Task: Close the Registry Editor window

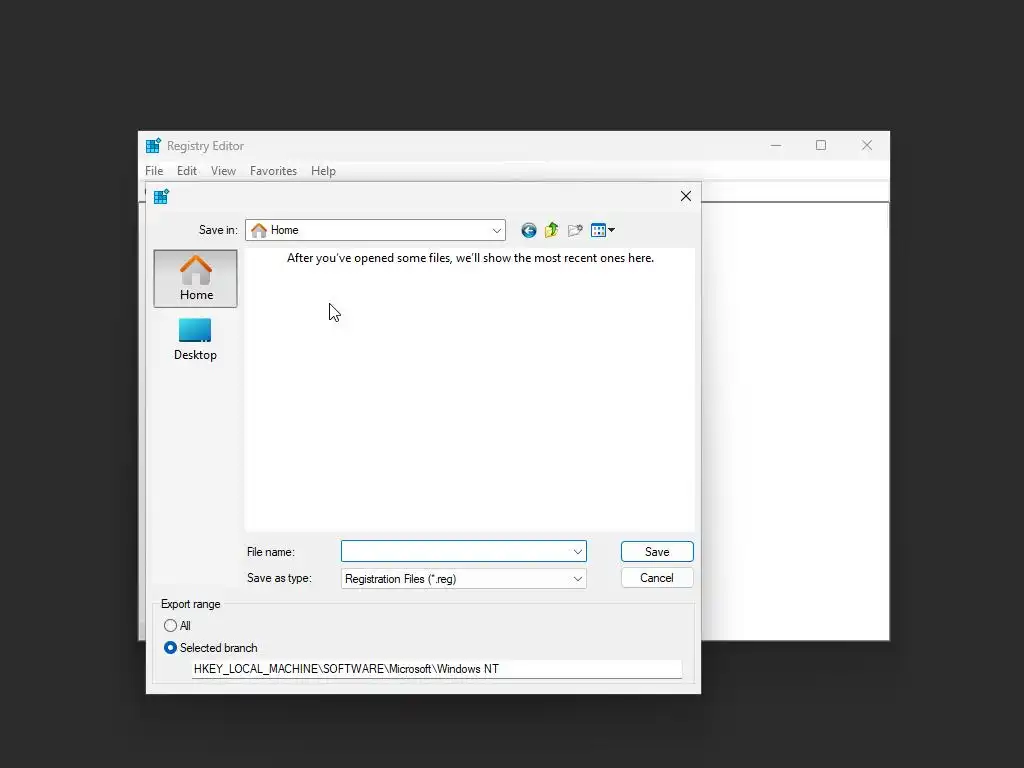Action: click(x=867, y=146)
